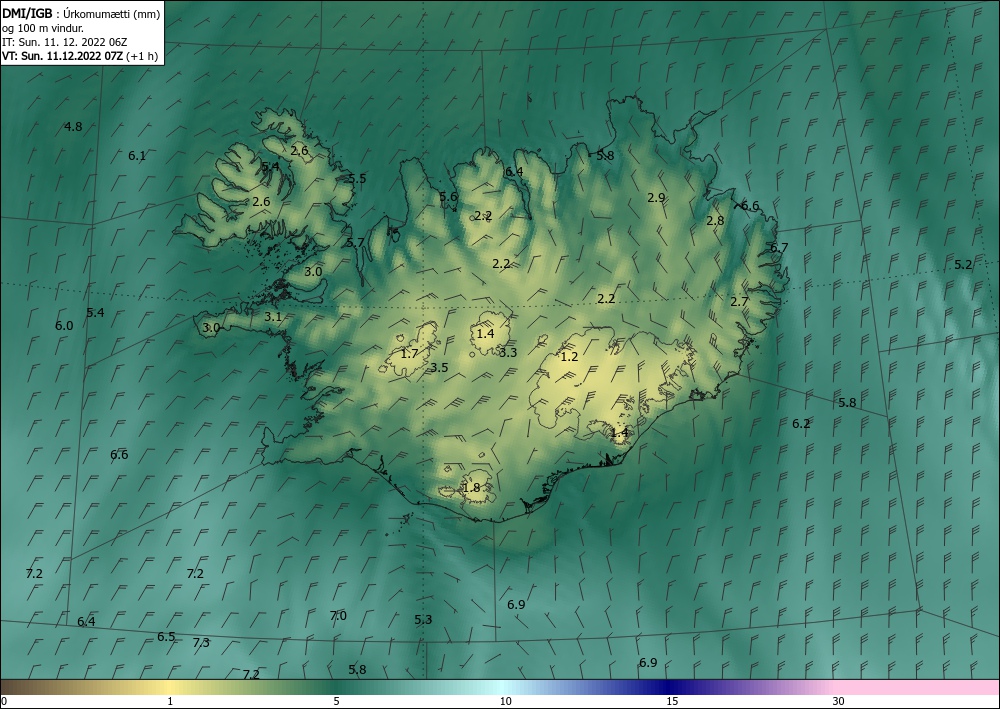Screen dimensions: 1000x709
Task: Select the 6.2 value offshore
Action: point(801,423)
